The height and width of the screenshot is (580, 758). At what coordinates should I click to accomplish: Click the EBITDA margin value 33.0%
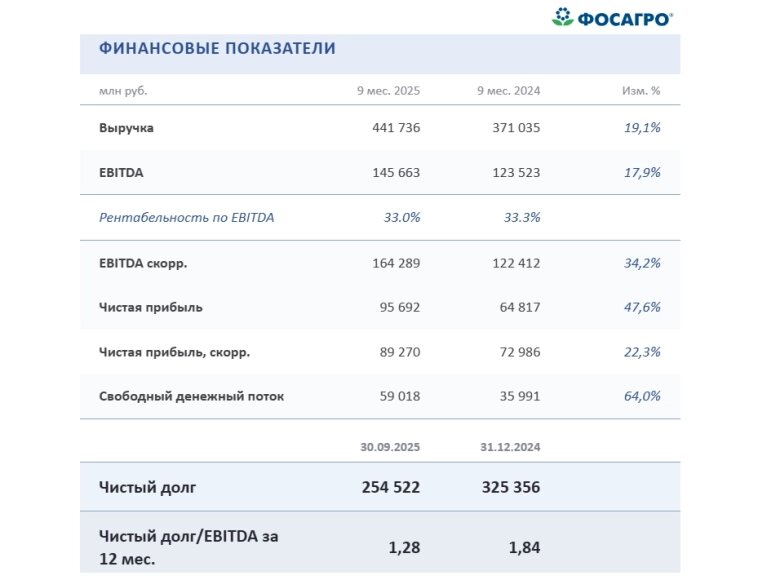point(400,217)
